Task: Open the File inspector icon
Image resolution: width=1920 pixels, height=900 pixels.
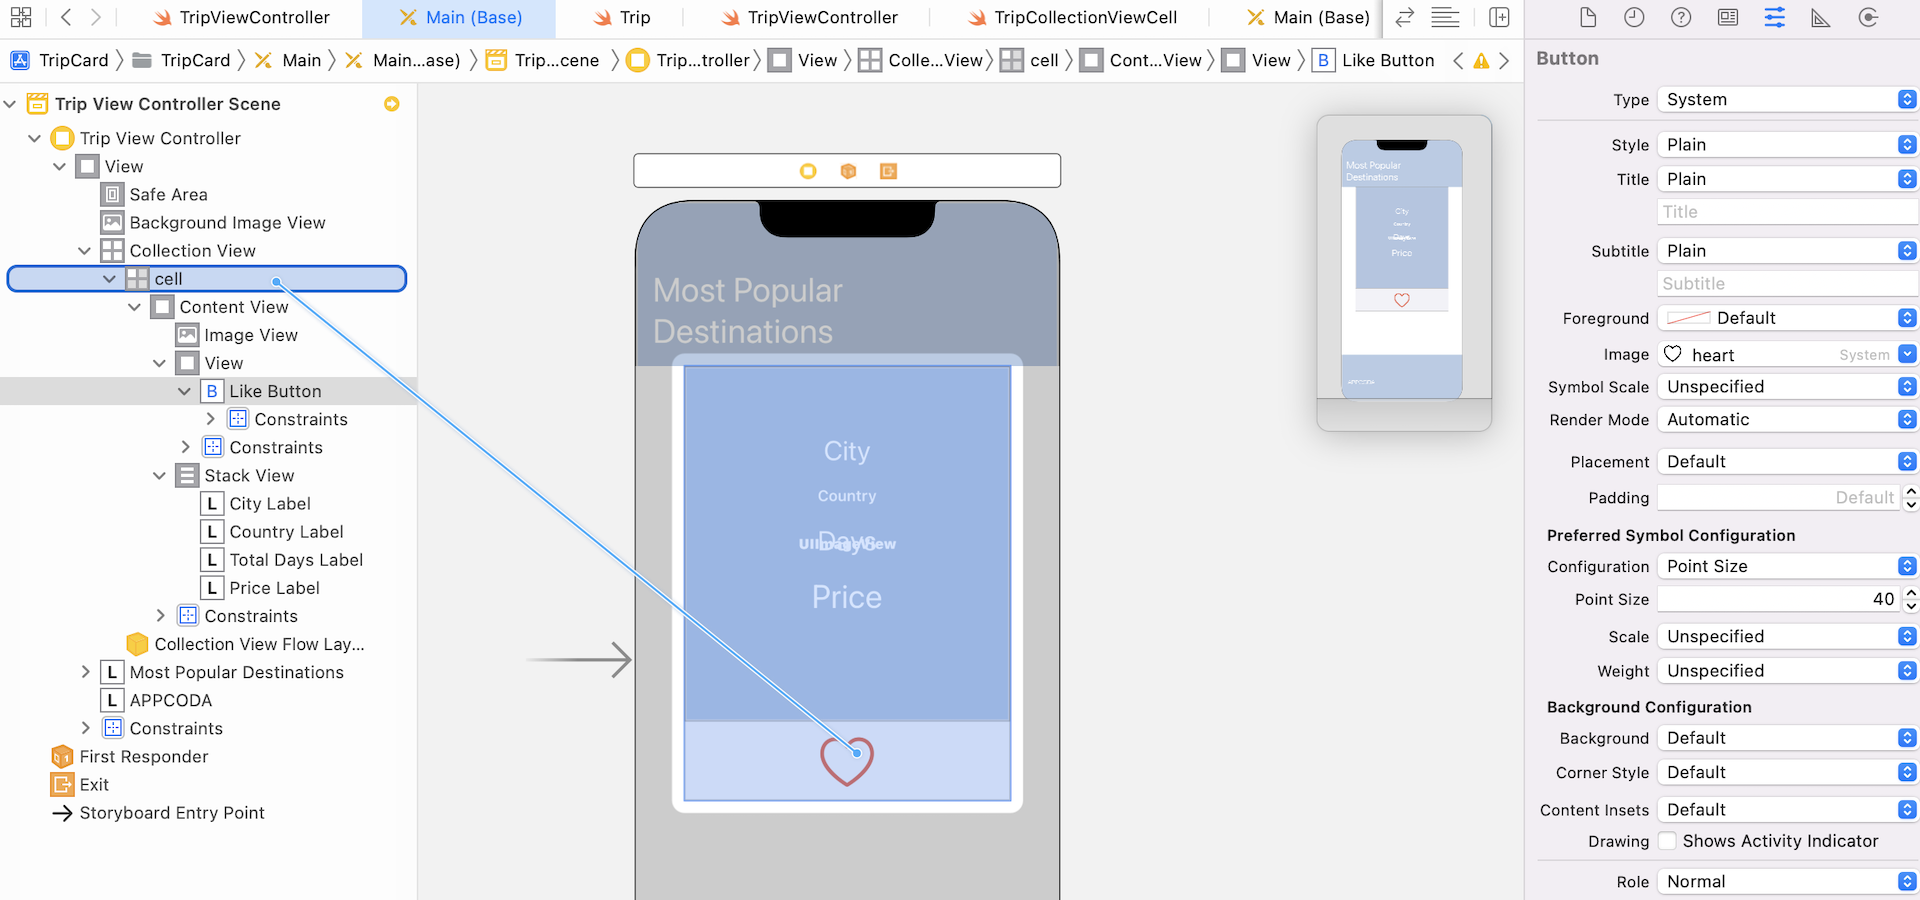Action: 1587,18
